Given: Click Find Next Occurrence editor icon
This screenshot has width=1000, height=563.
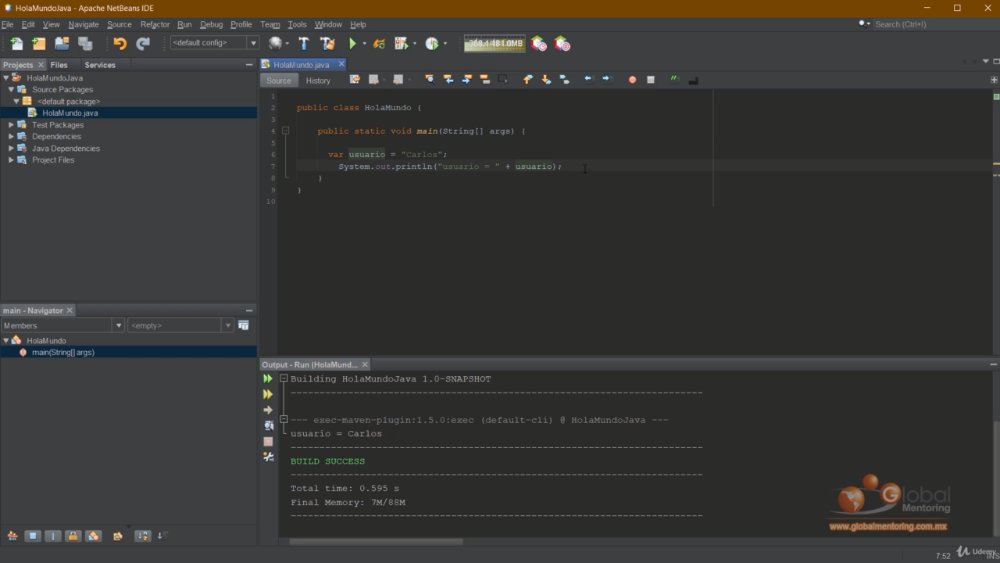Looking at the screenshot, I should (x=467, y=80).
